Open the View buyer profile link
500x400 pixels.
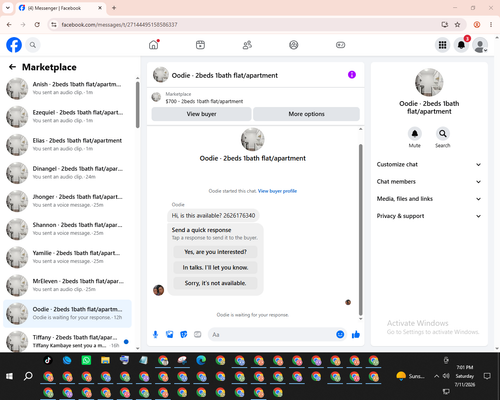pos(277,191)
